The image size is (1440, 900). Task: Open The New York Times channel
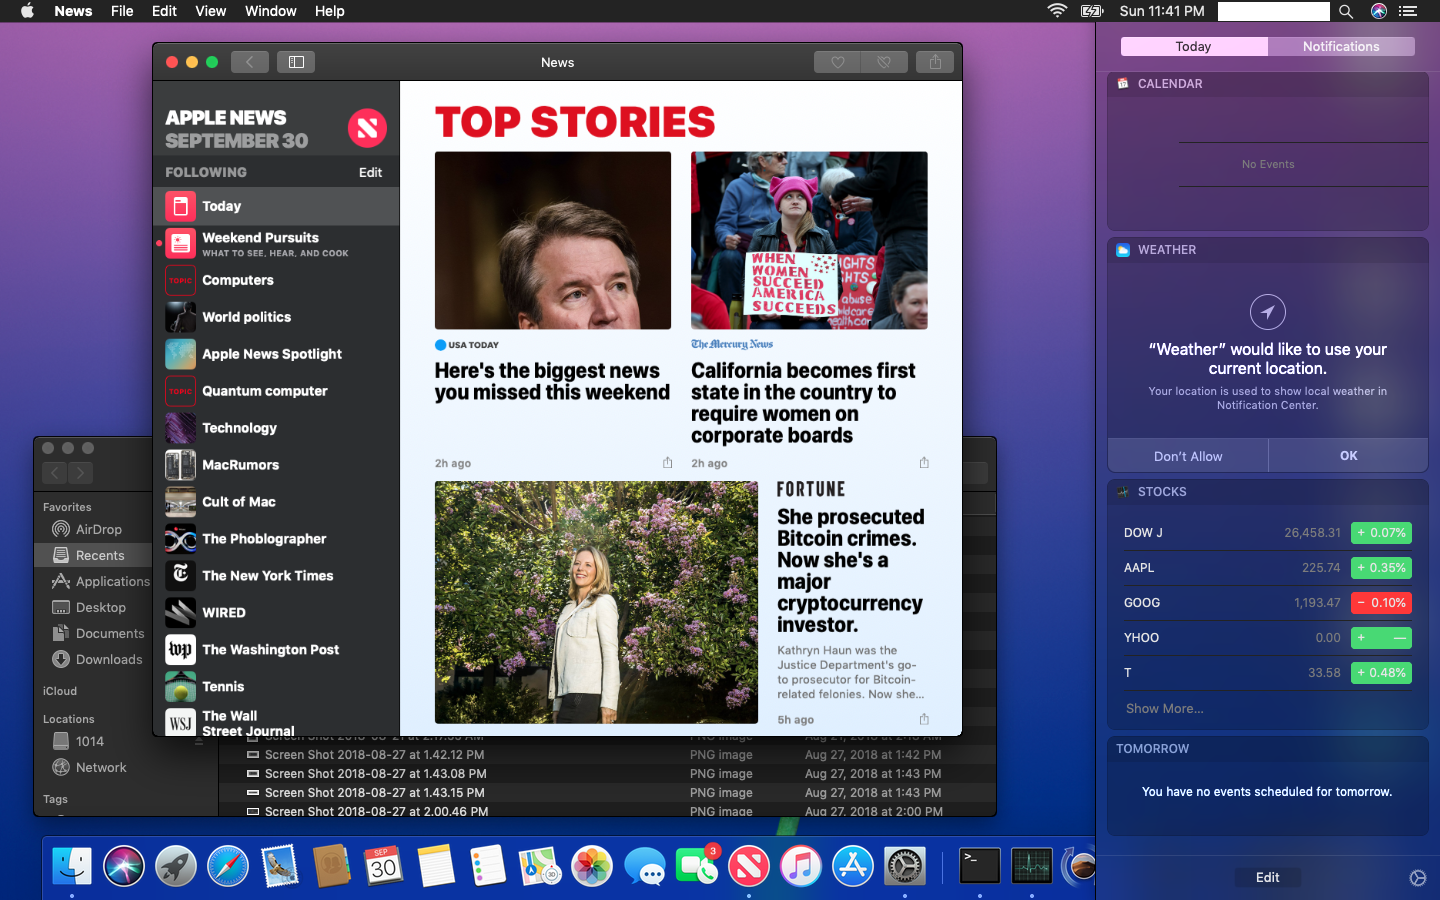click(276, 576)
